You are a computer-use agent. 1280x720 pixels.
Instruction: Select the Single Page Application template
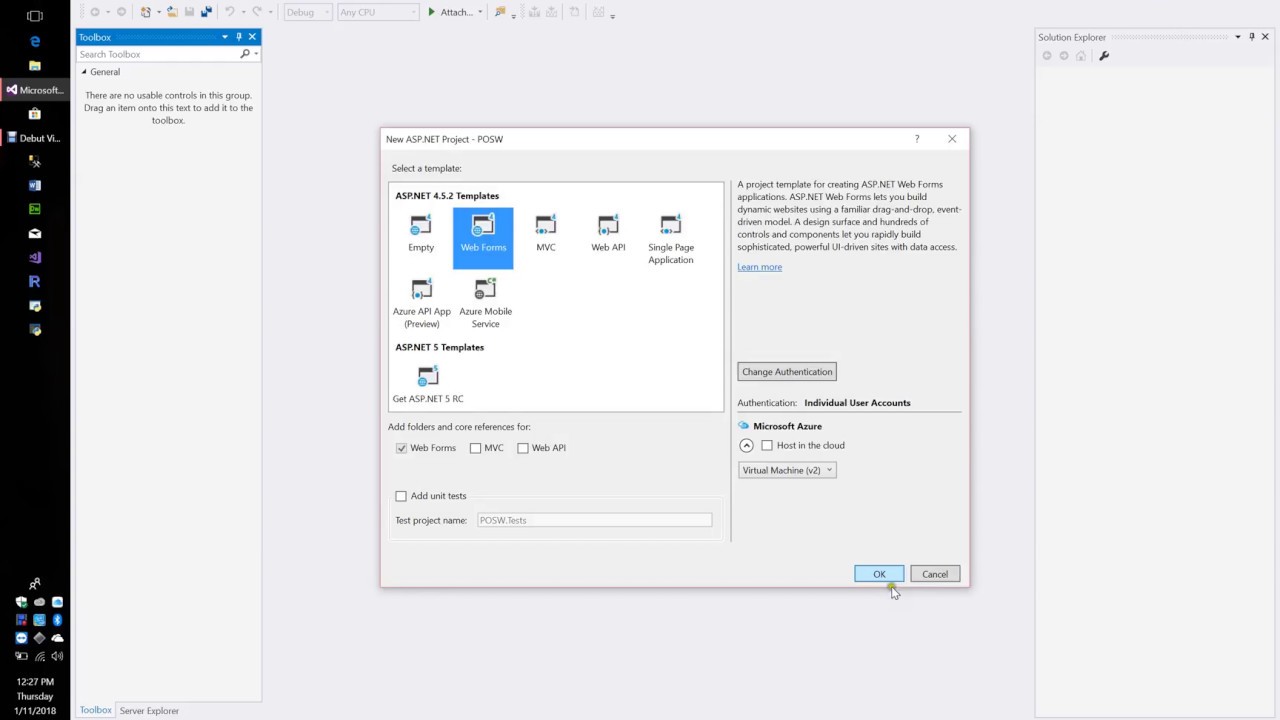pos(670,240)
